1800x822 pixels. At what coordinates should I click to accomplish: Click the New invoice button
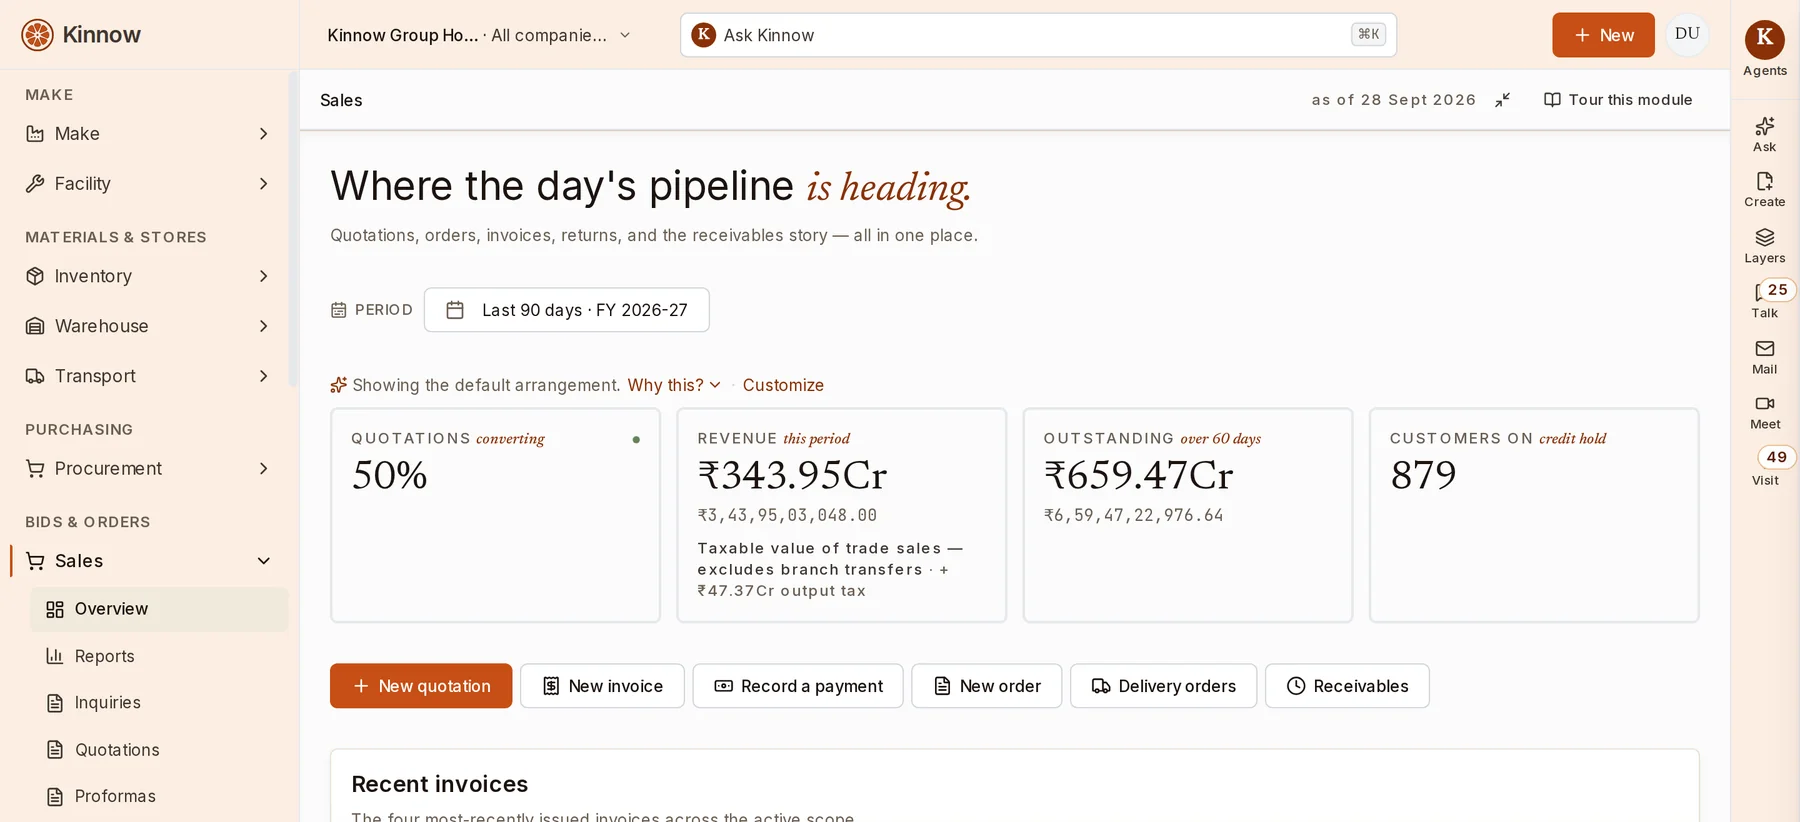click(x=602, y=686)
